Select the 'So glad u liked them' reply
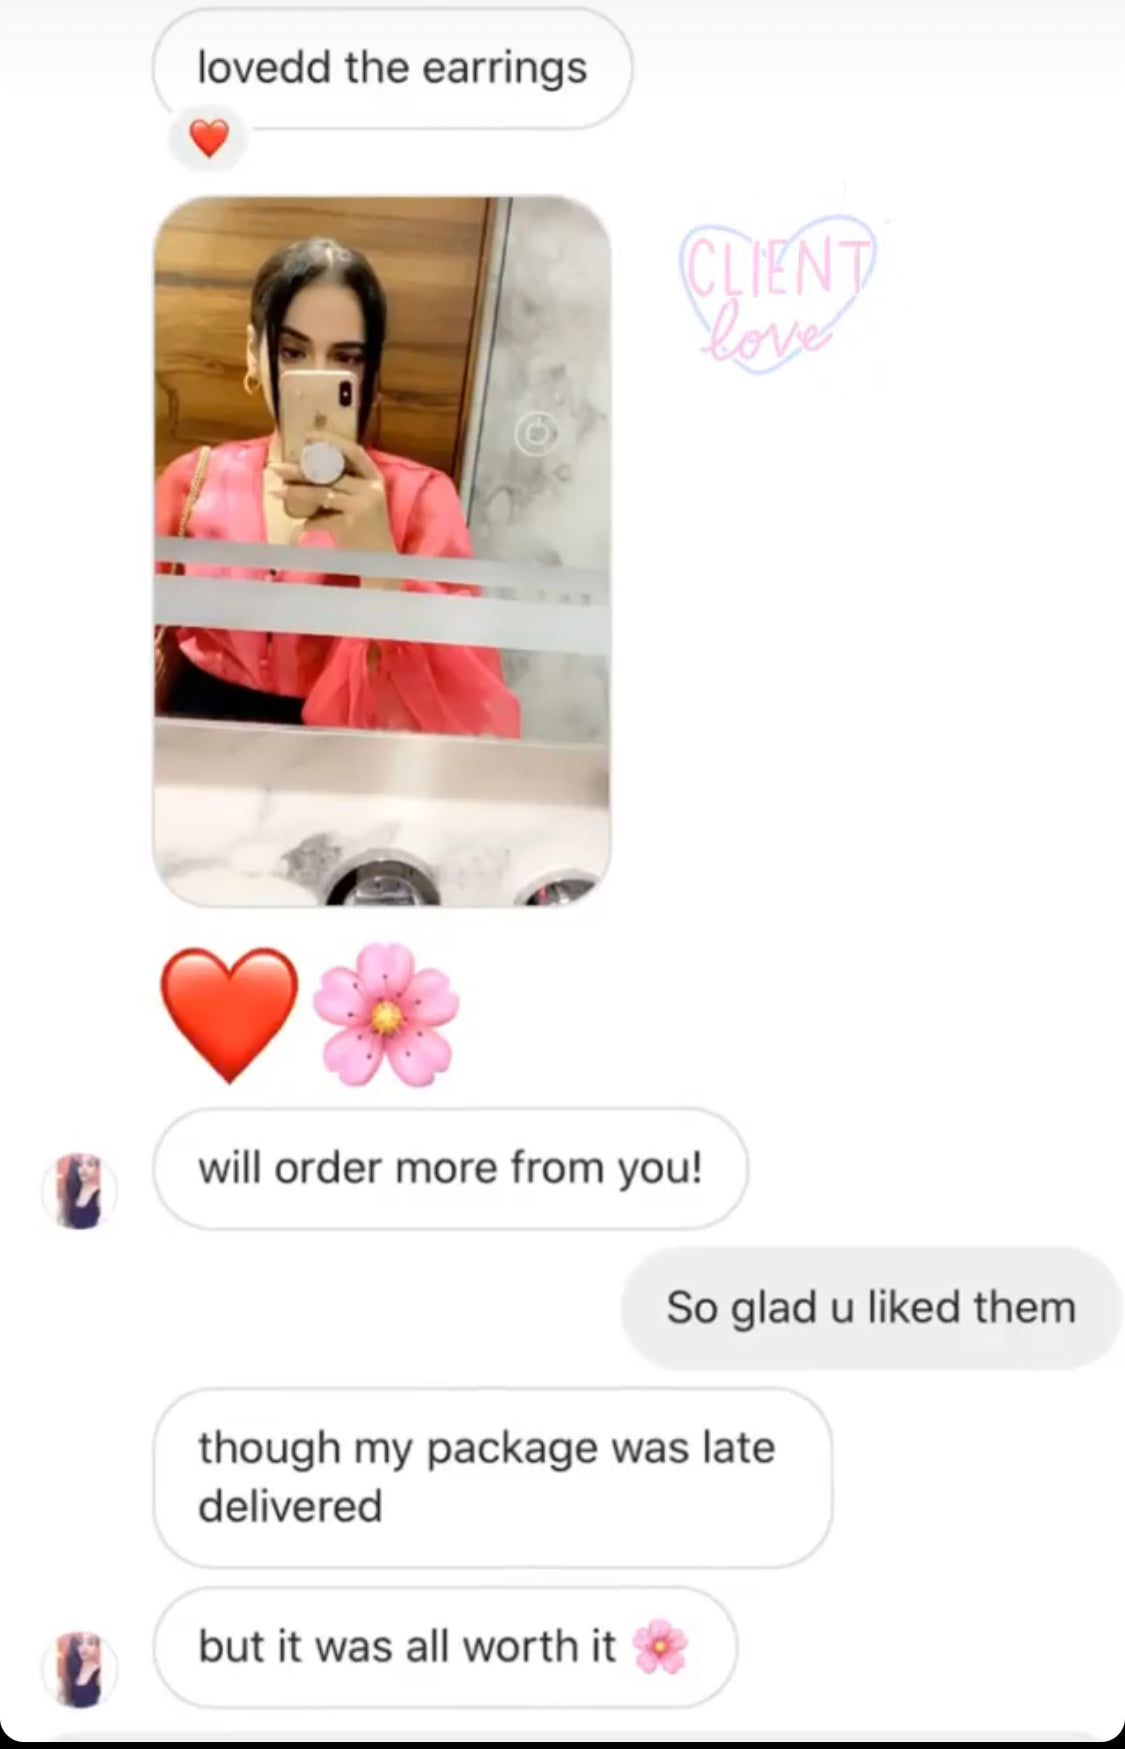Viewport: 1125px width, 1749px height. pyautogui.click(x=871, y=1308)
